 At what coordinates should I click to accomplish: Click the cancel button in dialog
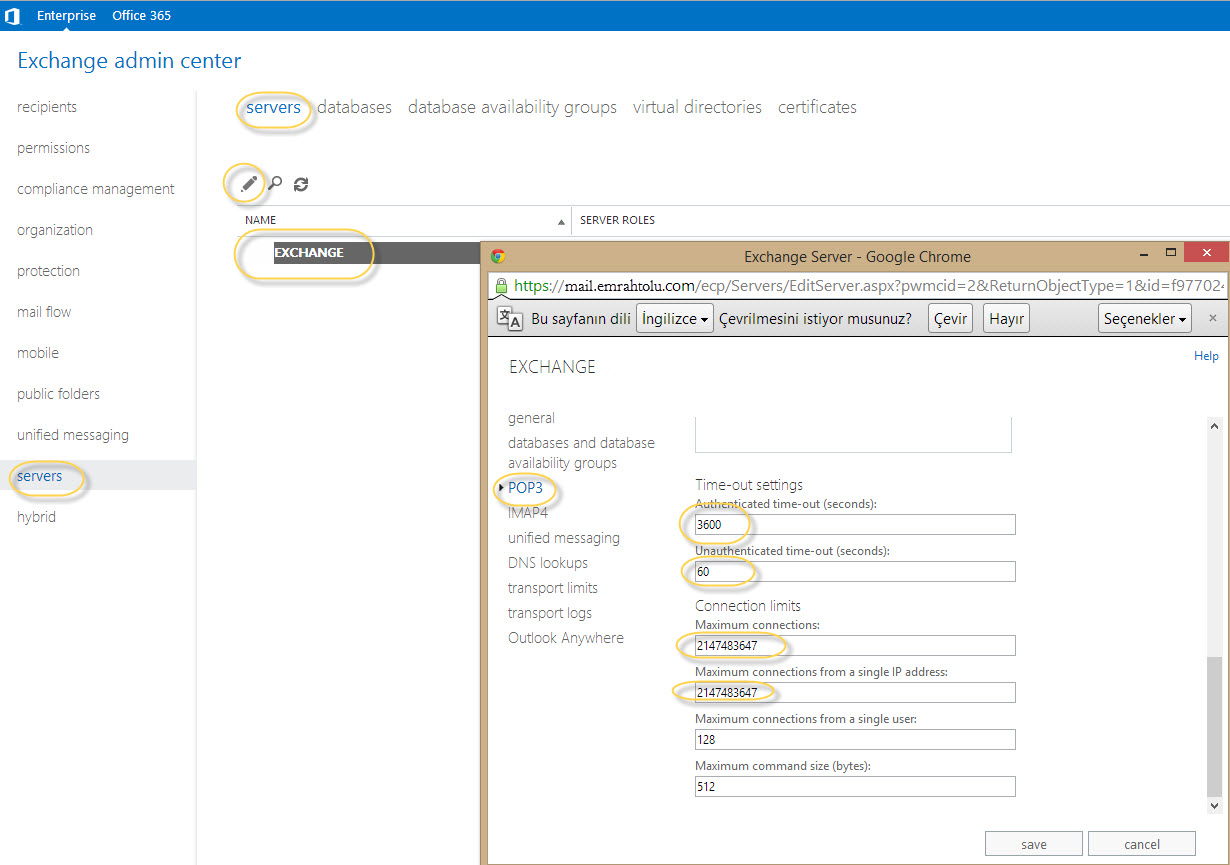coord(1142,844)
